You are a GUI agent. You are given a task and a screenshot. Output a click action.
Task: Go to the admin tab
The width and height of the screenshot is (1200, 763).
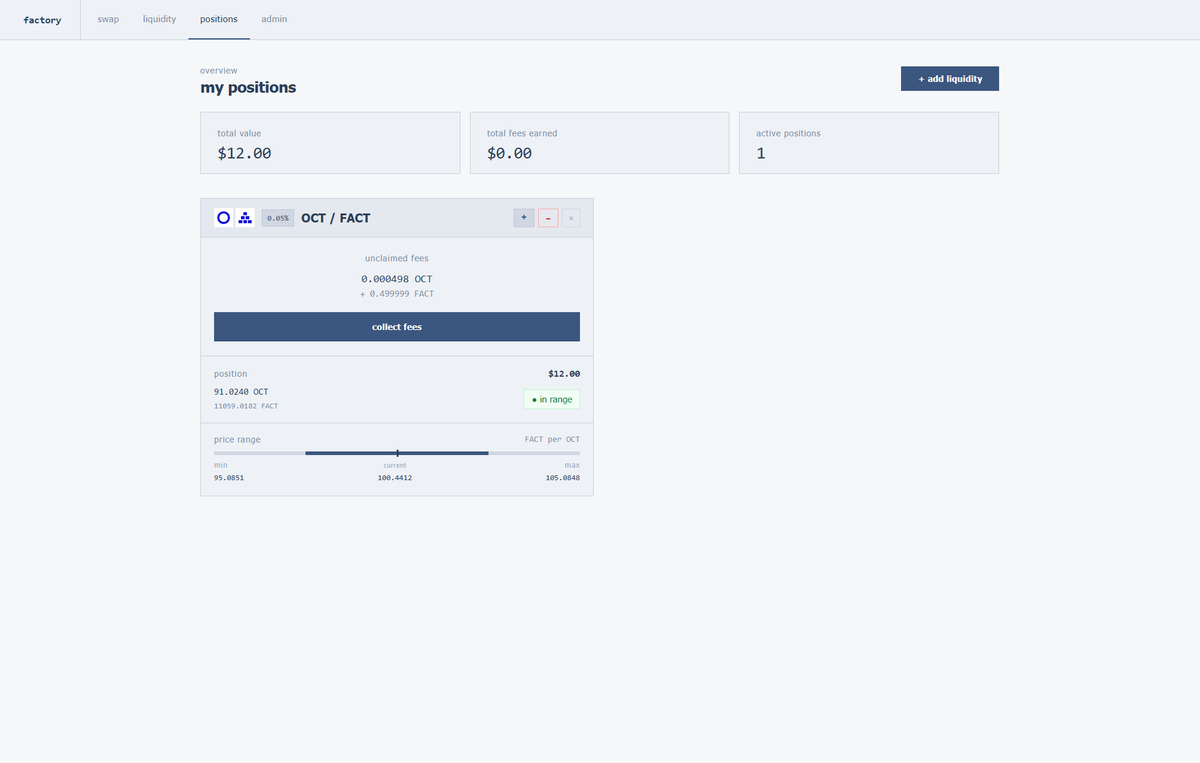[274, 19]
